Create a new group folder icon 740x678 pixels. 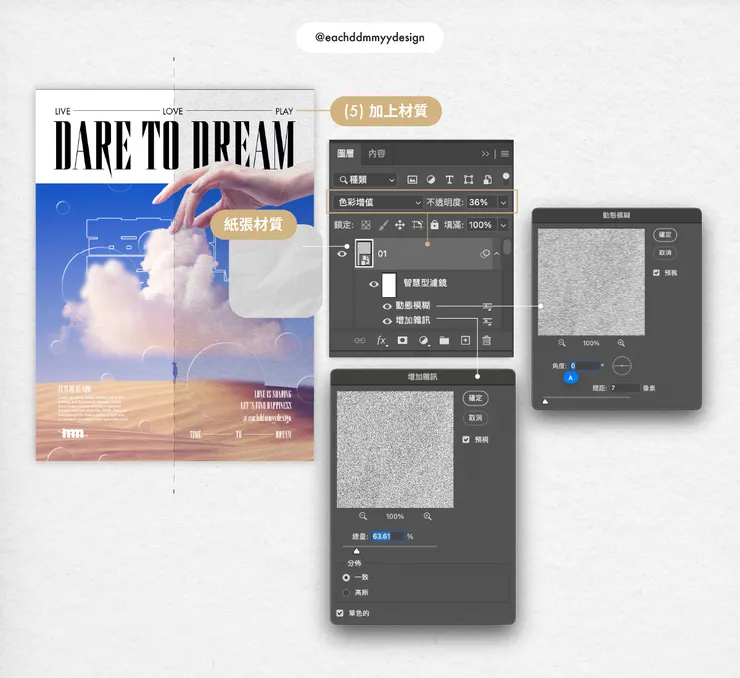coord(444,340)
